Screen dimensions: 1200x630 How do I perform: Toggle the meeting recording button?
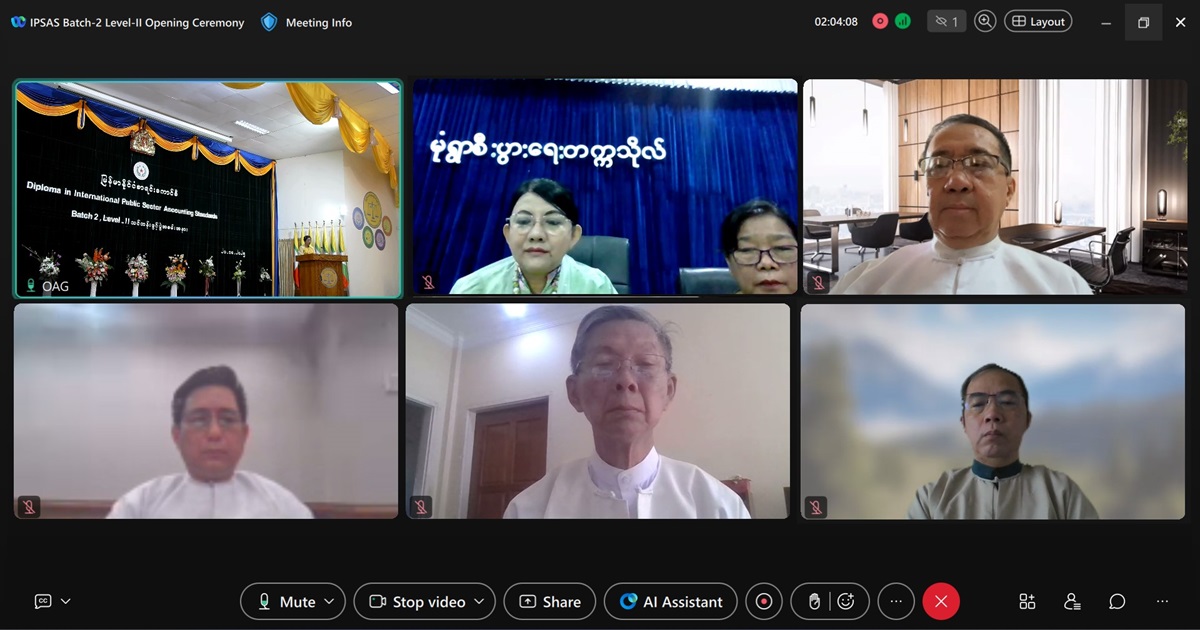764,601
